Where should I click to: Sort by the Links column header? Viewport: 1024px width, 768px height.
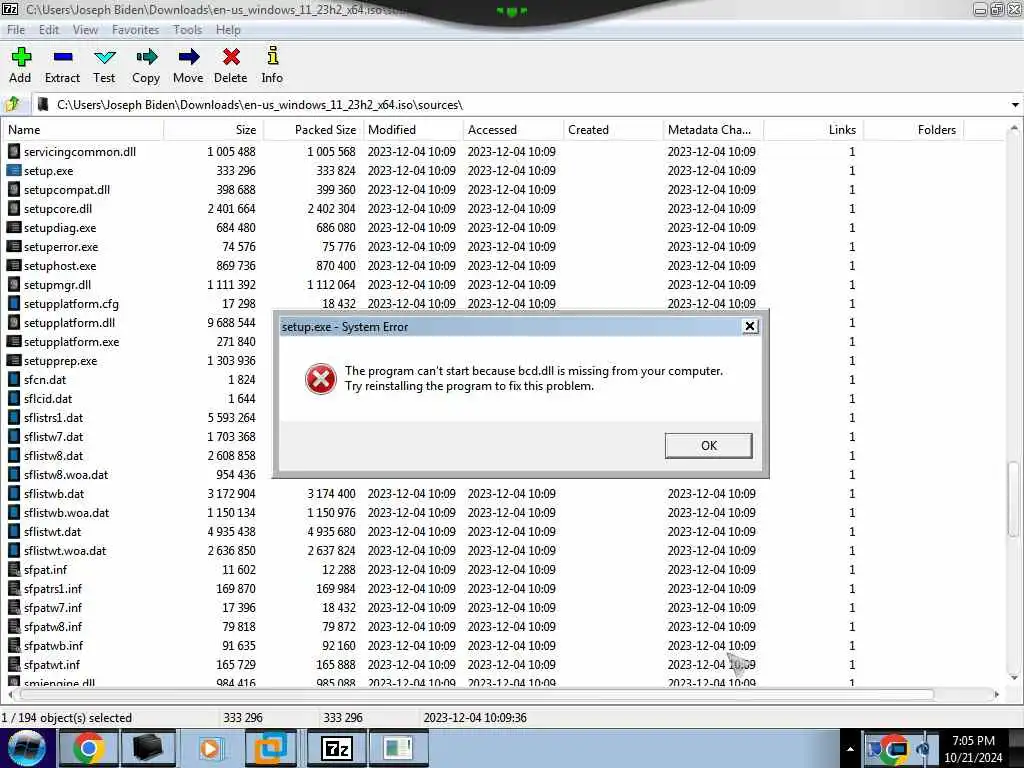pyautogui.click(x=813, y=129)
